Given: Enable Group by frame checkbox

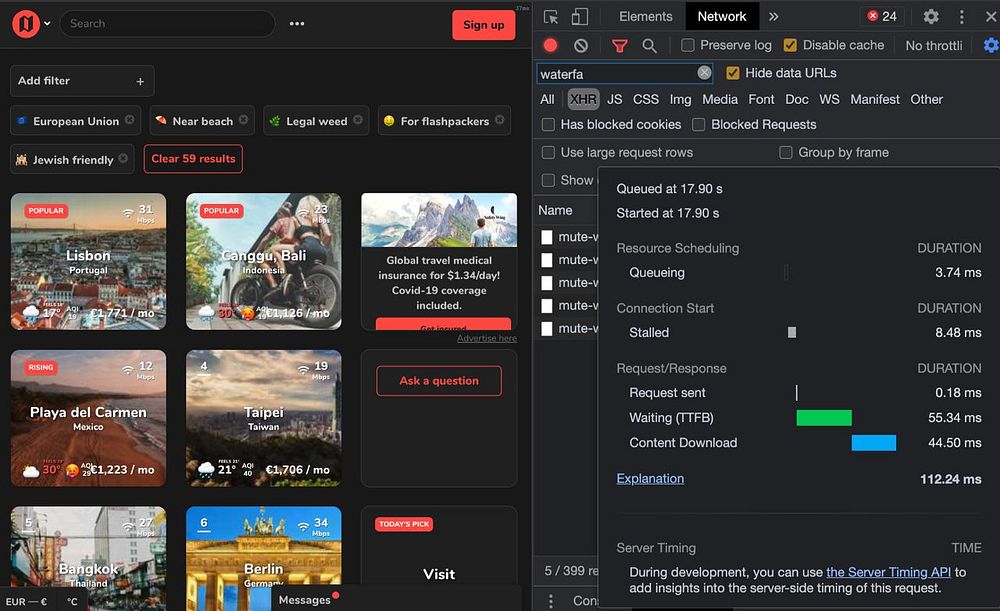Looking at the screenshot, I should 786,152.
